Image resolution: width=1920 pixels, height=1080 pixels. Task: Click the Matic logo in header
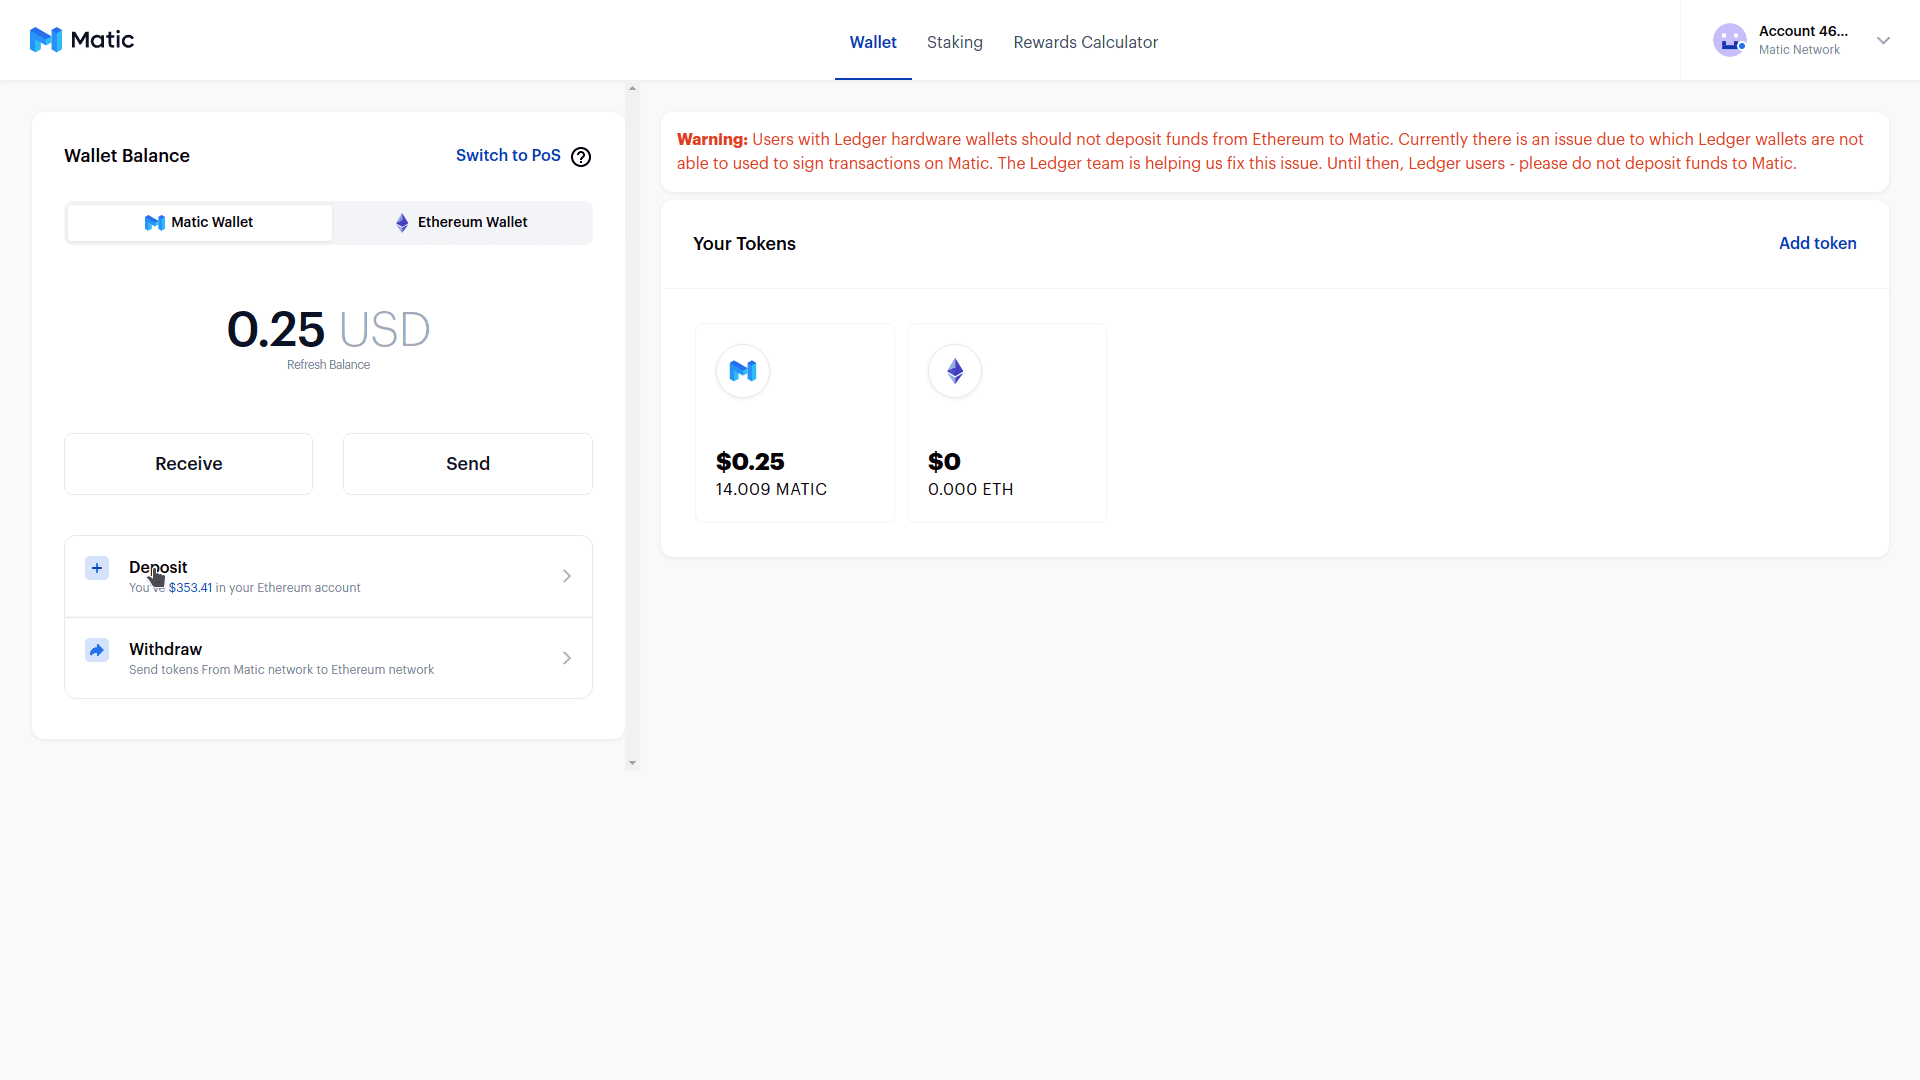[81, 40]
